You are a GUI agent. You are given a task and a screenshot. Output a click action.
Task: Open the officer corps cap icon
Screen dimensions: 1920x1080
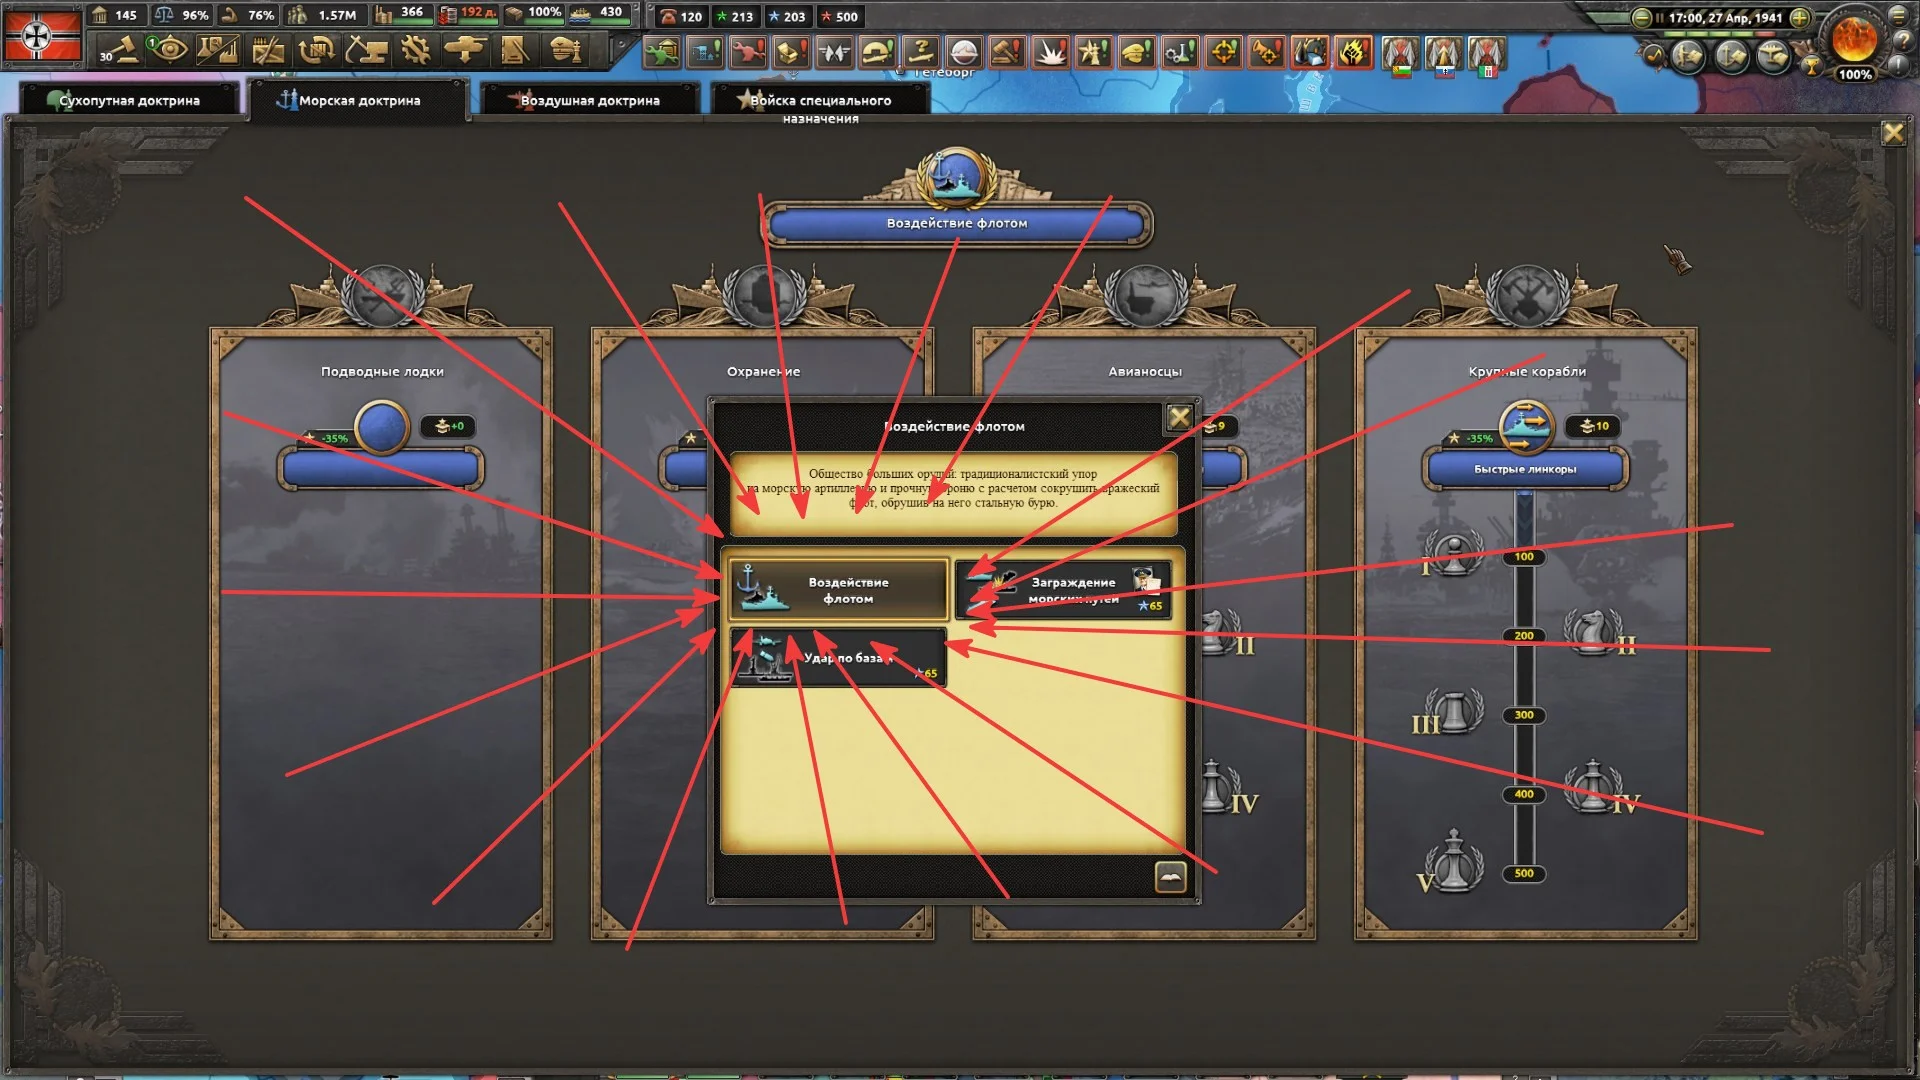tap(565, 49)
